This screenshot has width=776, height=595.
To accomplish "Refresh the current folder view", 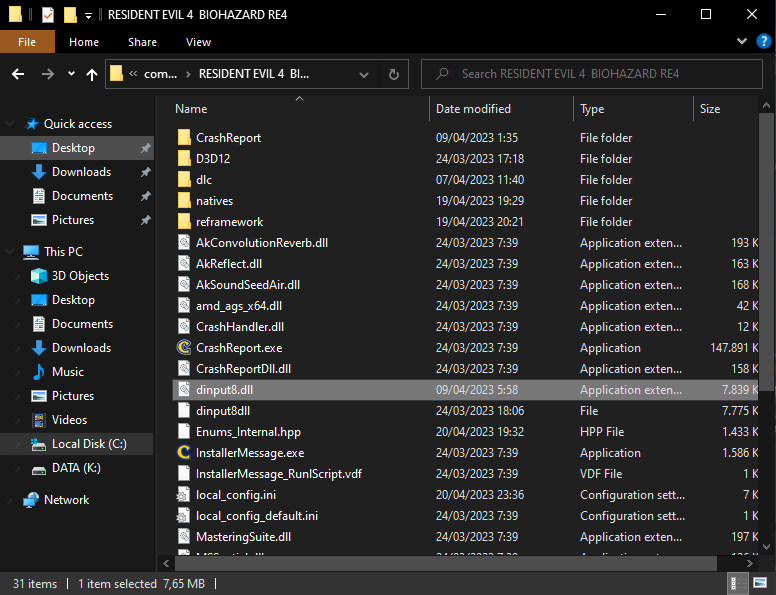I will 394,74.
